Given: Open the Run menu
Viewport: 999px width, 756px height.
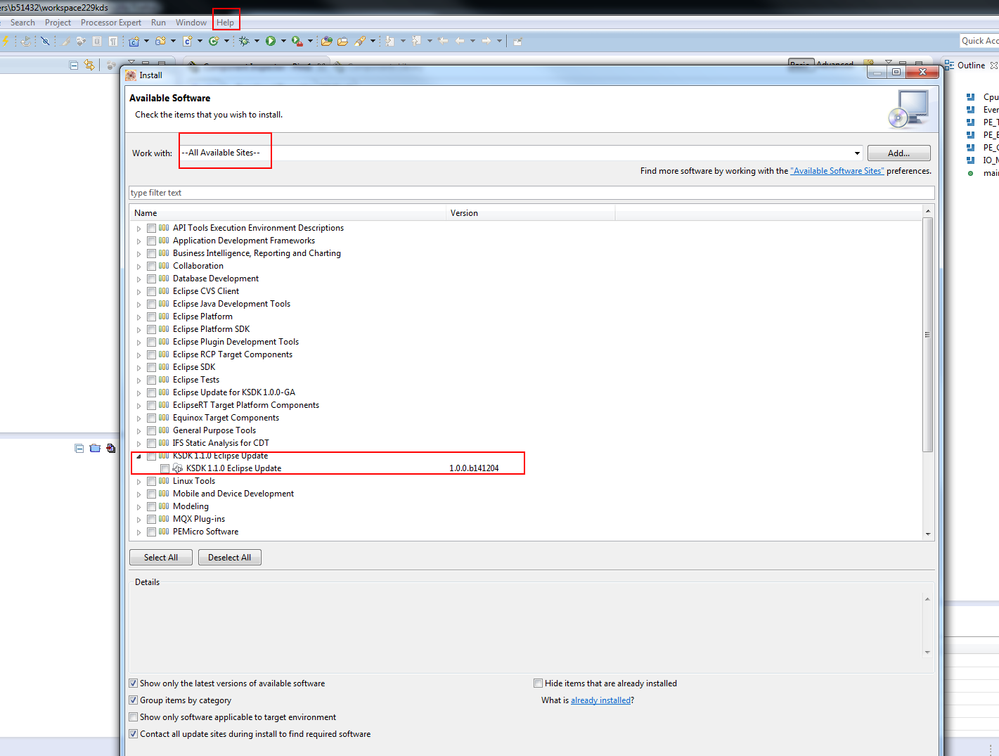Looking at the screenshot, I should (158, 22).
